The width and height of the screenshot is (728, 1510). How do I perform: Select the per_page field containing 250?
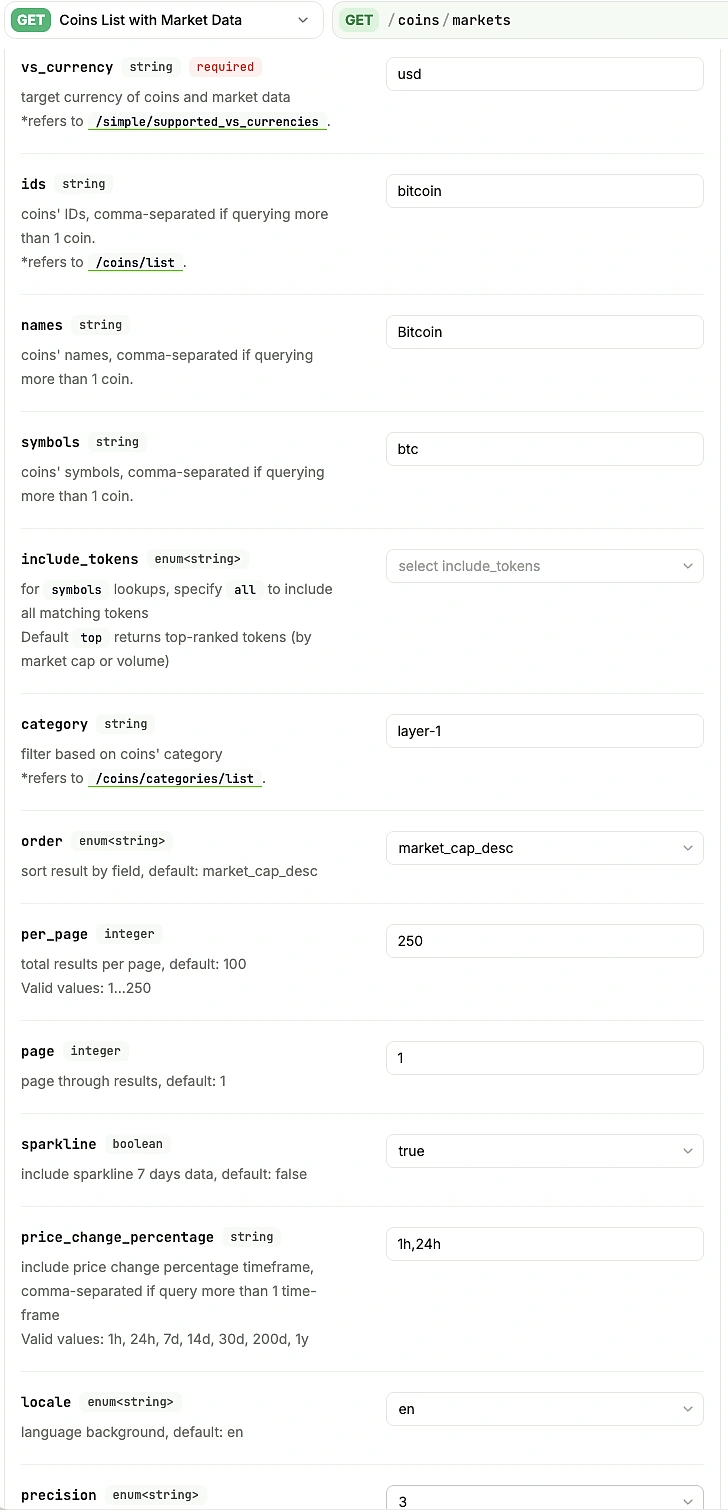click(544, 941)
